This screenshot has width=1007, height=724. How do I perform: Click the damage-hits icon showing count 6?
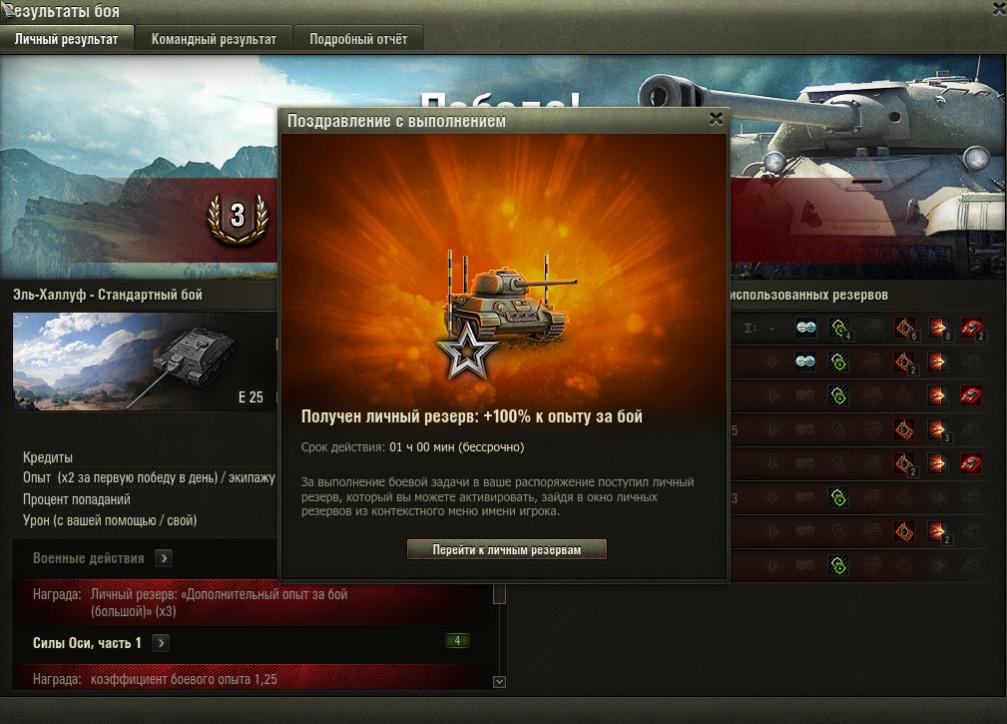tap(906, 328)
